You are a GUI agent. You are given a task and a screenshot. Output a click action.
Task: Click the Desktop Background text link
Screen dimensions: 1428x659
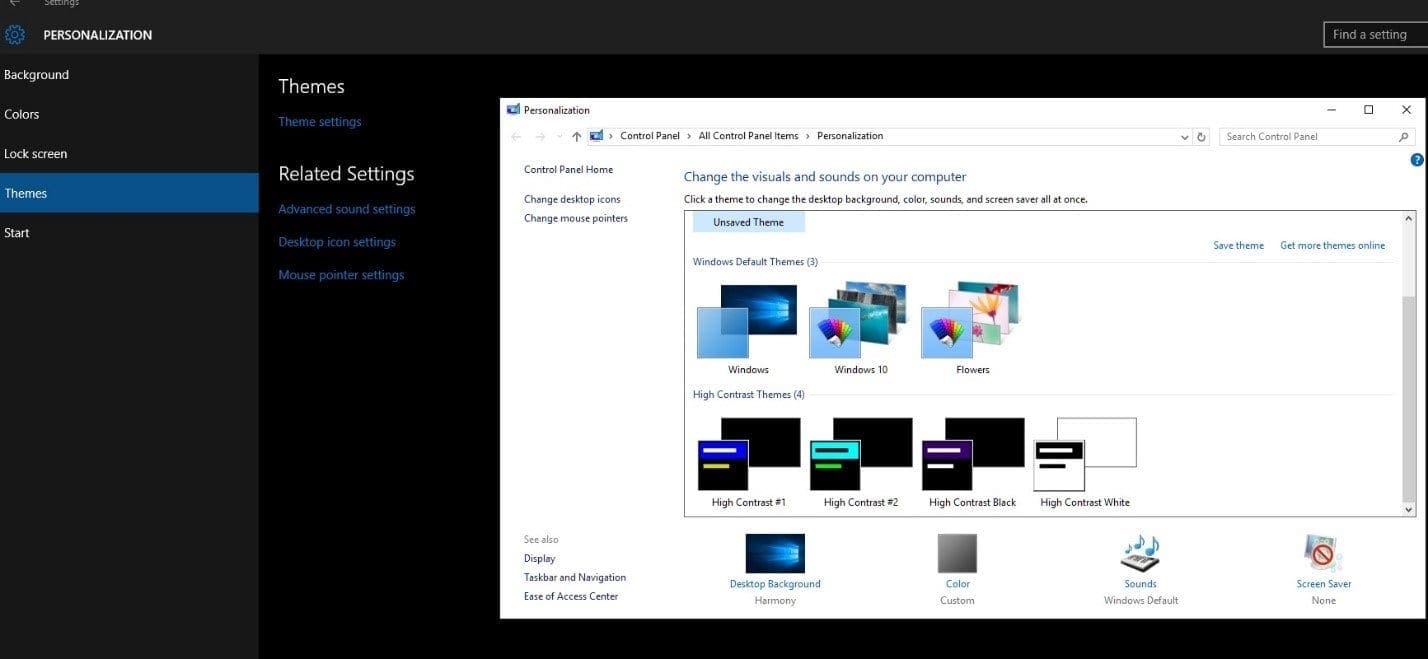click(x=775, y=584)
